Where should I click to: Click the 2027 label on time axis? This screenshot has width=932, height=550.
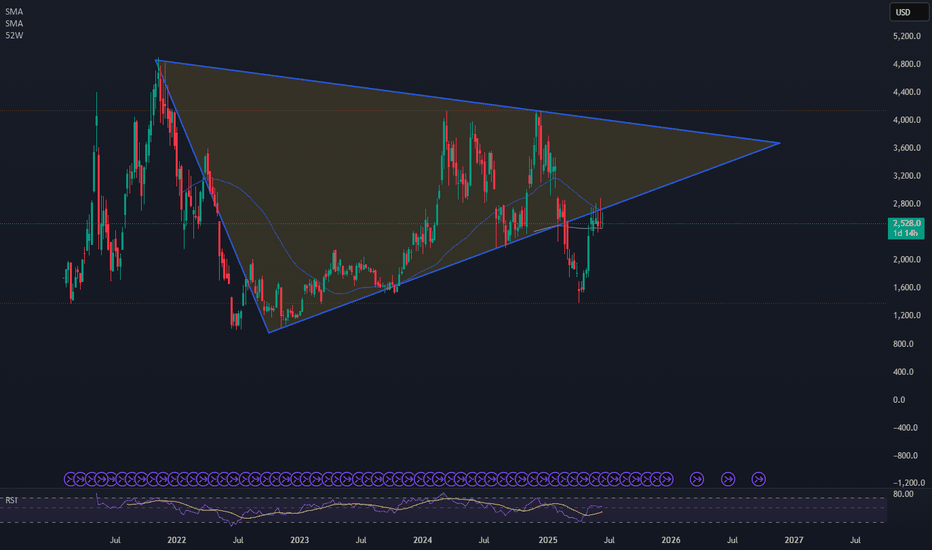click(794, 540)
